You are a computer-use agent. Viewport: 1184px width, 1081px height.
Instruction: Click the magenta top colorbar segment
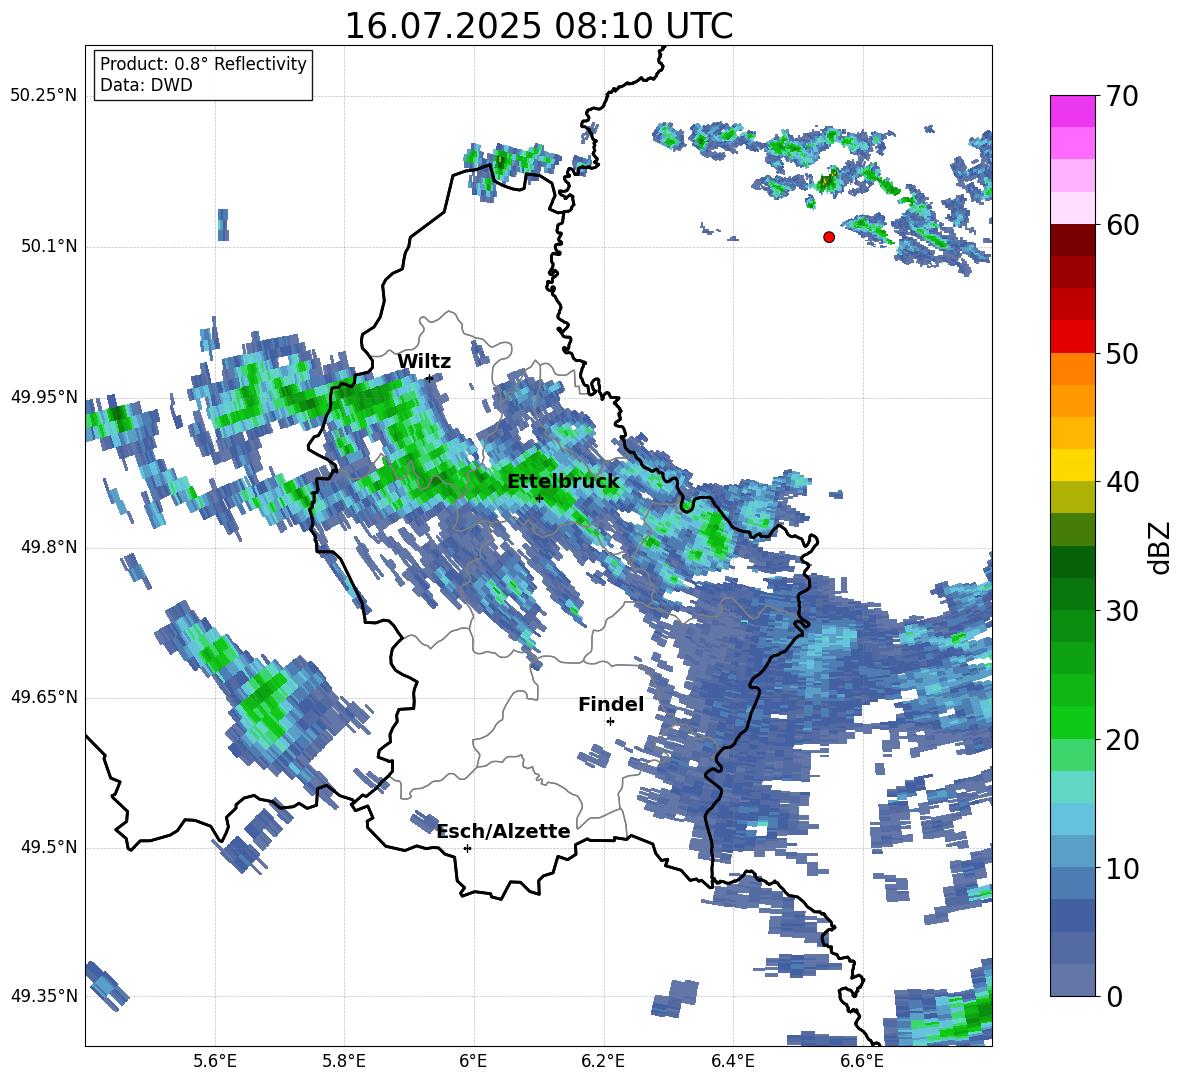point(1072,111)
